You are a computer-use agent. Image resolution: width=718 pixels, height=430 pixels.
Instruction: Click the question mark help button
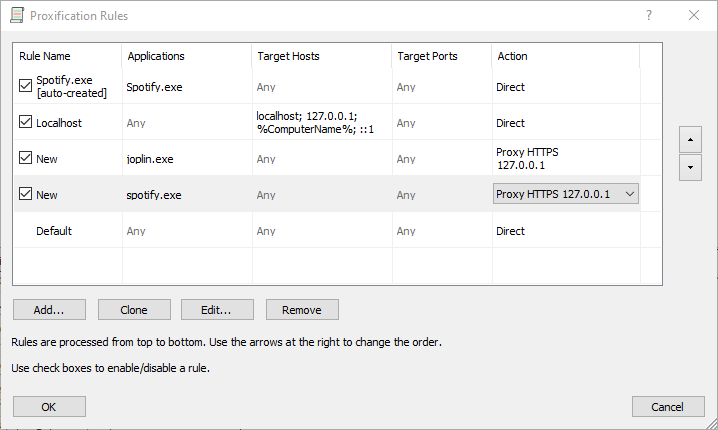[649, 16]
